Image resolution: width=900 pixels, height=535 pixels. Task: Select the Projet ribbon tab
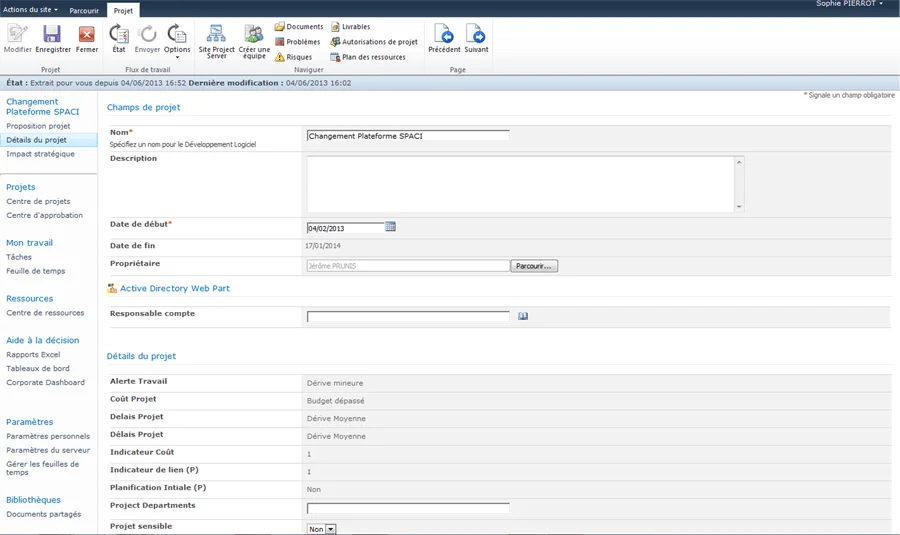(x=122, y=11)
